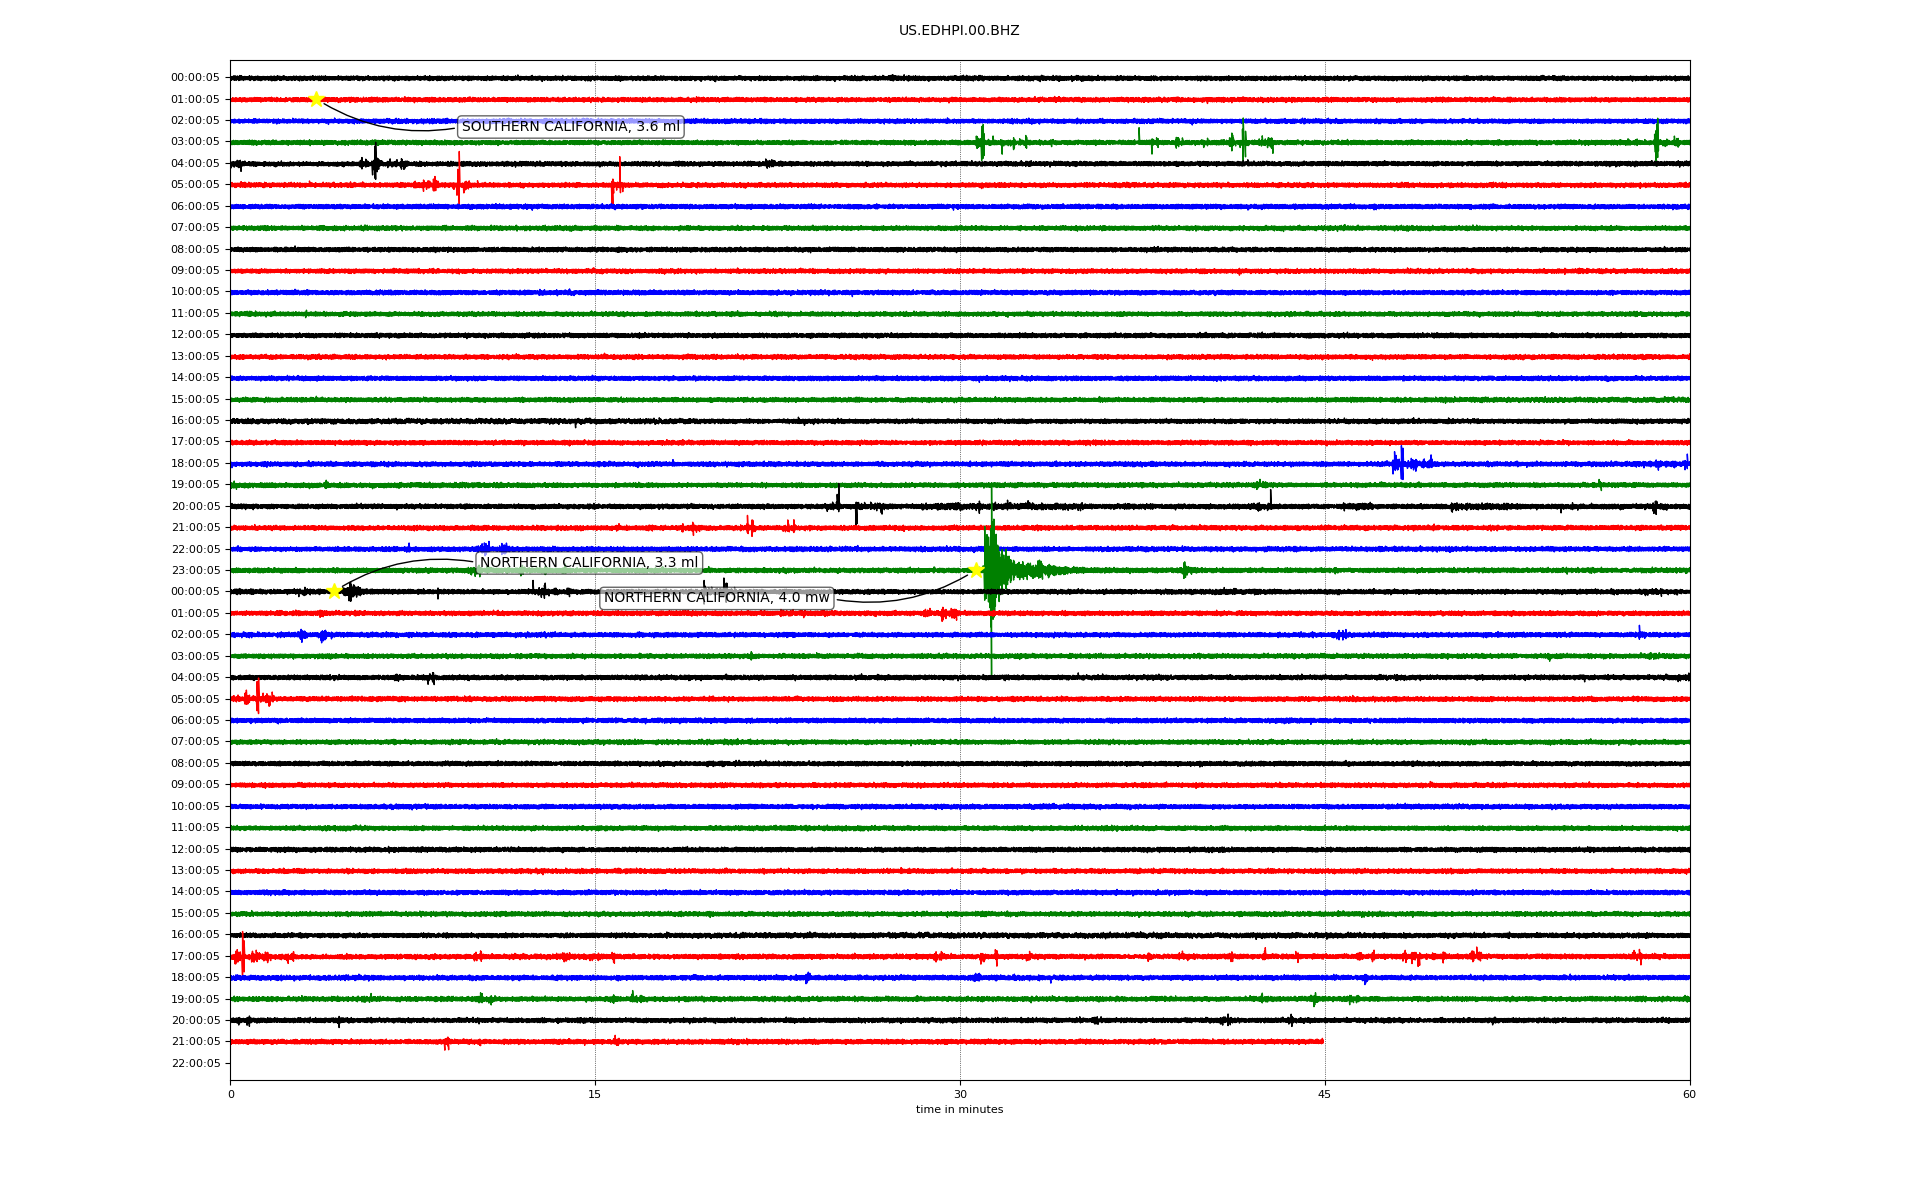Click the red spike at start of 17:00:05 trace
This screenshot has width=1920, height=1200.
(242, 955)
